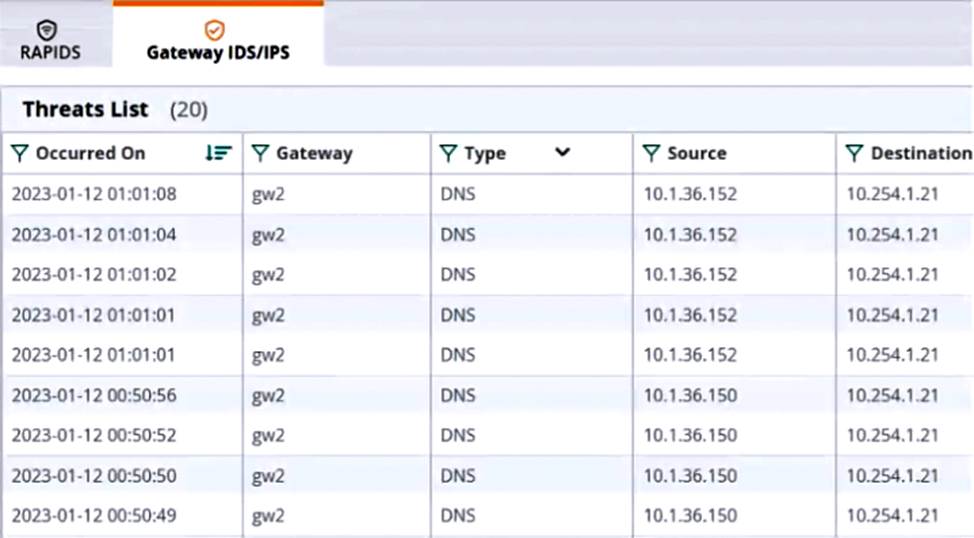Click filter icon on Type column

point(448,153)
